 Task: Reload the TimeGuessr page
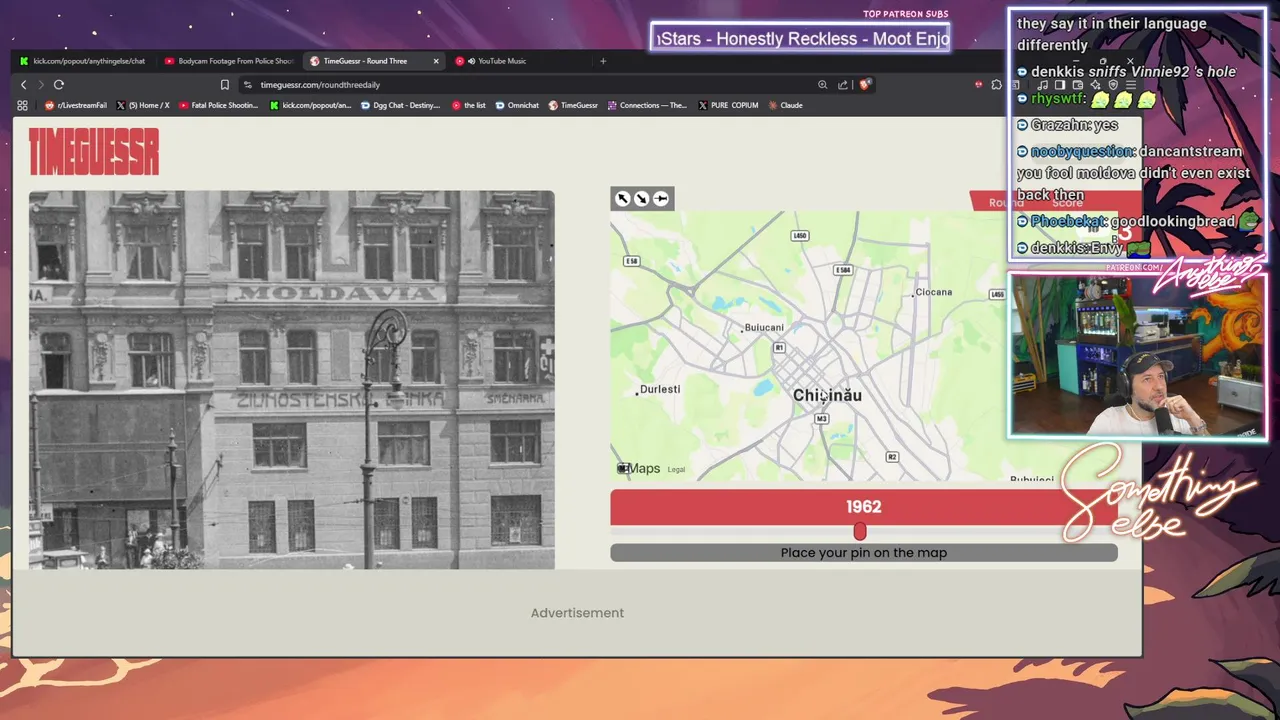59,85
